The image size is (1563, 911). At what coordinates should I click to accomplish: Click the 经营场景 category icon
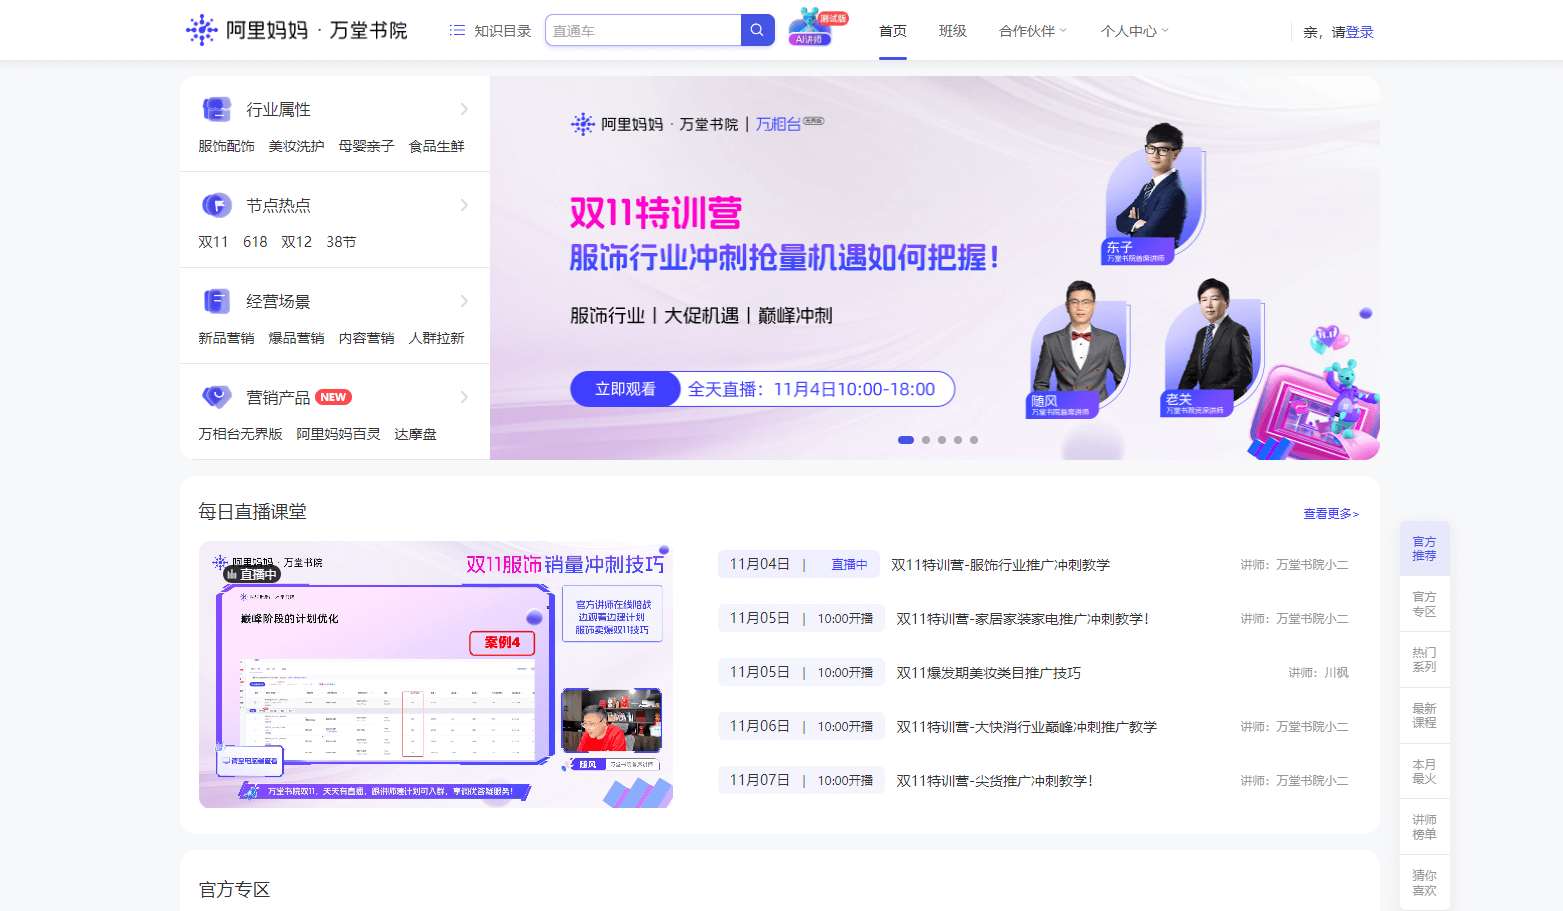click(217, 301)
